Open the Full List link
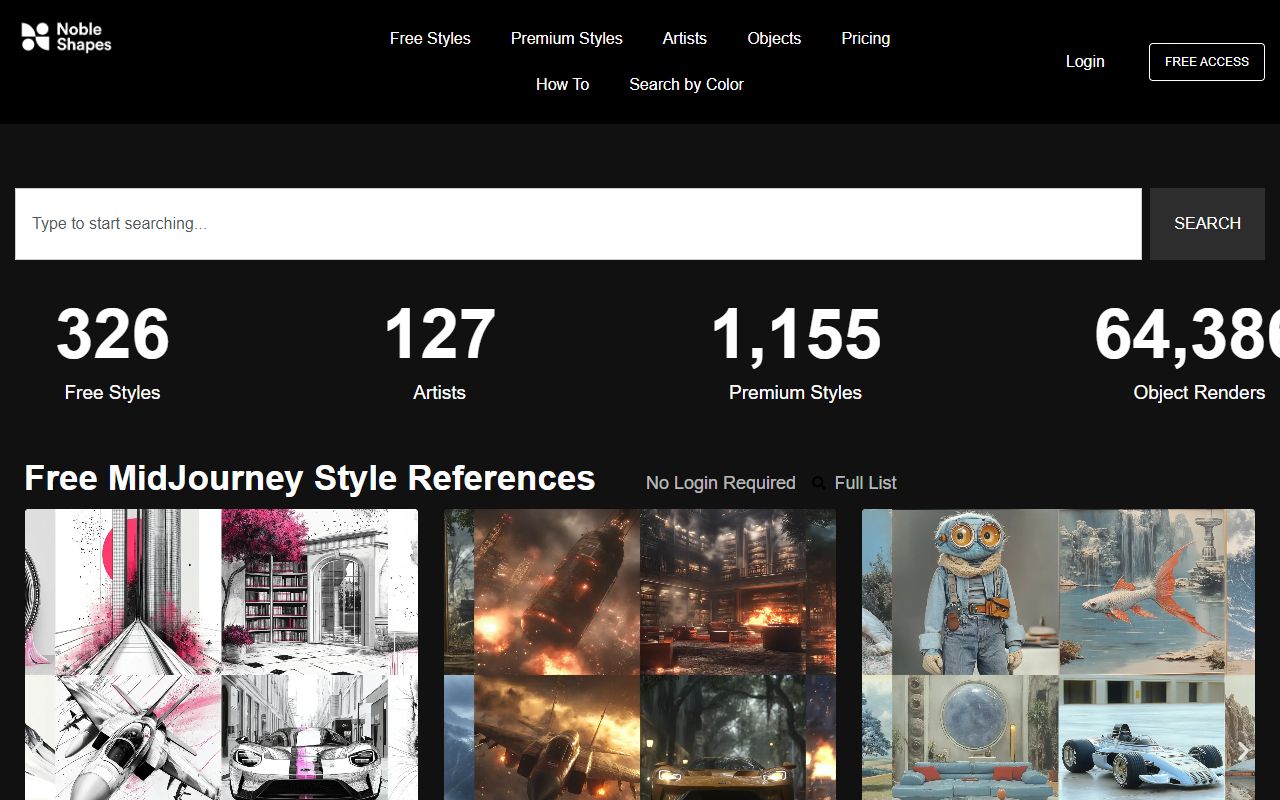The height and width of the screenshot is (800, 1280). coord(865,483)
